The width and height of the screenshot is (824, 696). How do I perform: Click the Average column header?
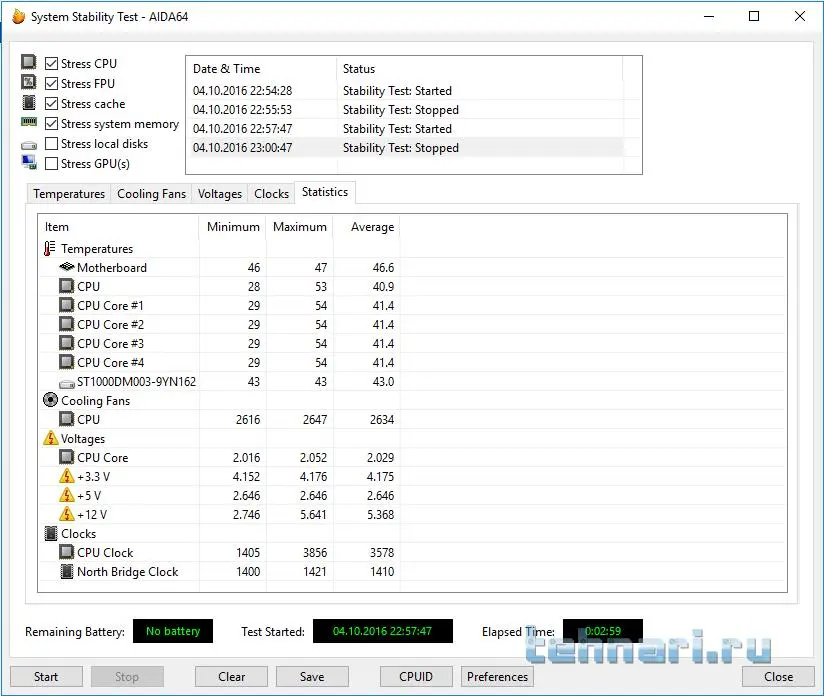click(x=367, y=227)
